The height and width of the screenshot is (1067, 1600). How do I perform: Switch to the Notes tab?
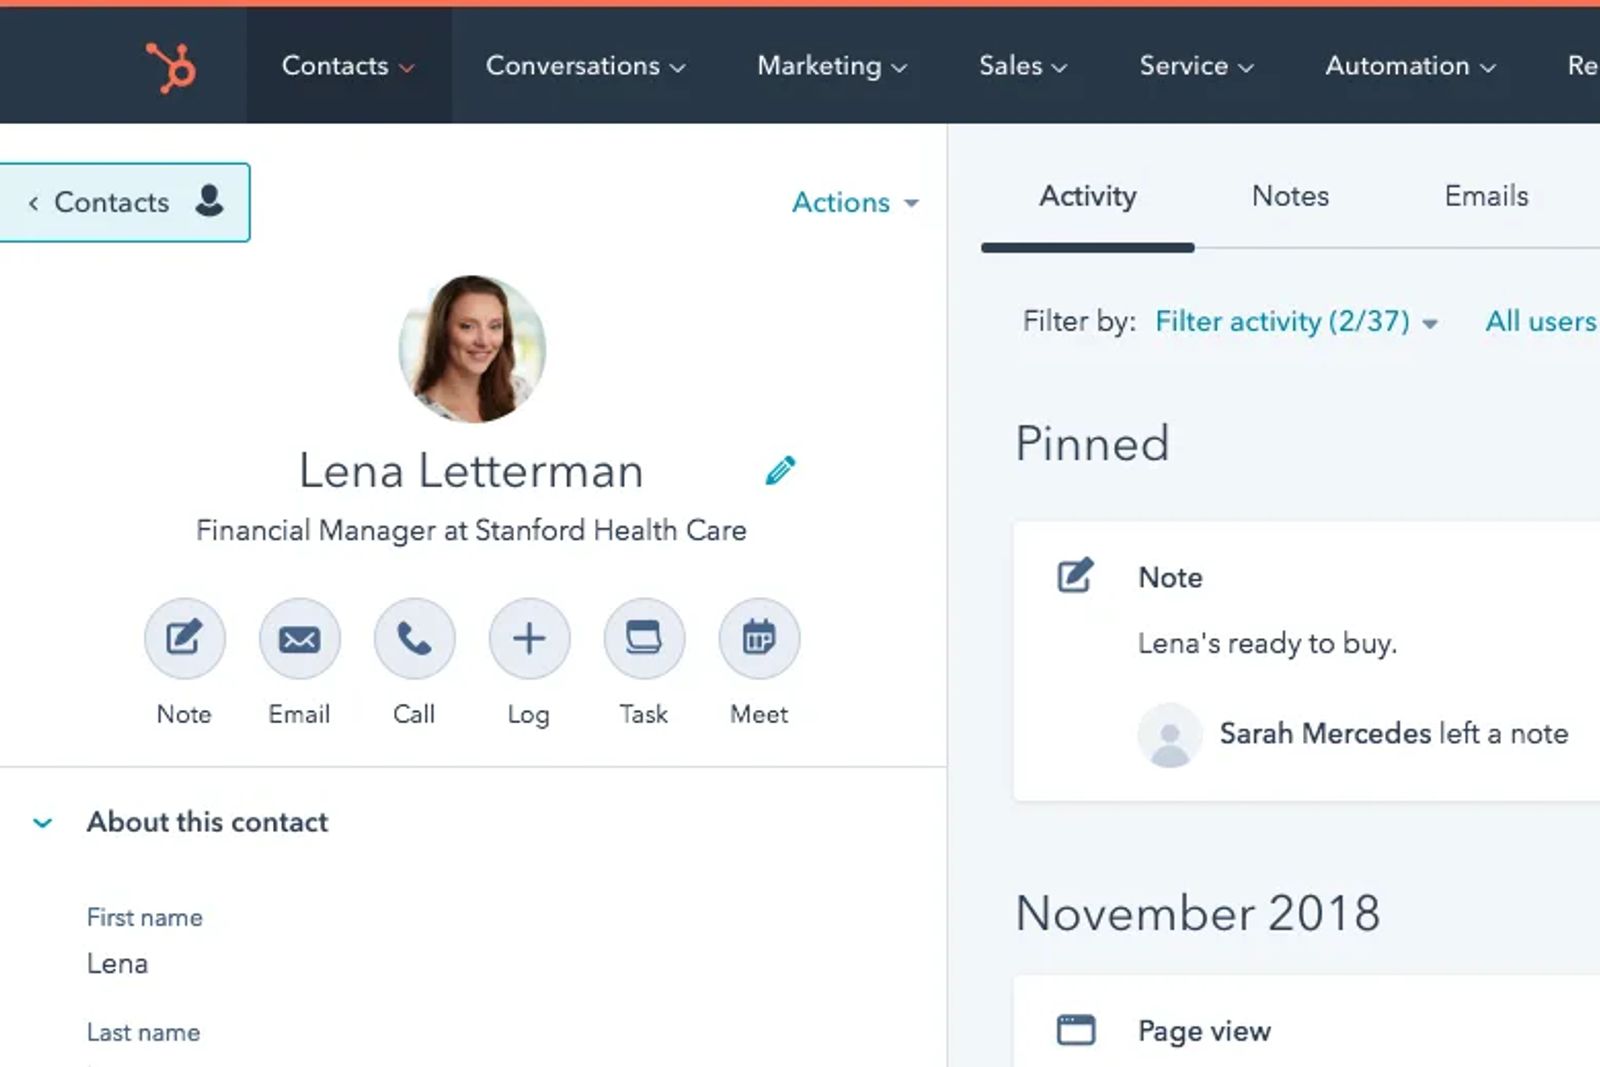point(1290,196)
